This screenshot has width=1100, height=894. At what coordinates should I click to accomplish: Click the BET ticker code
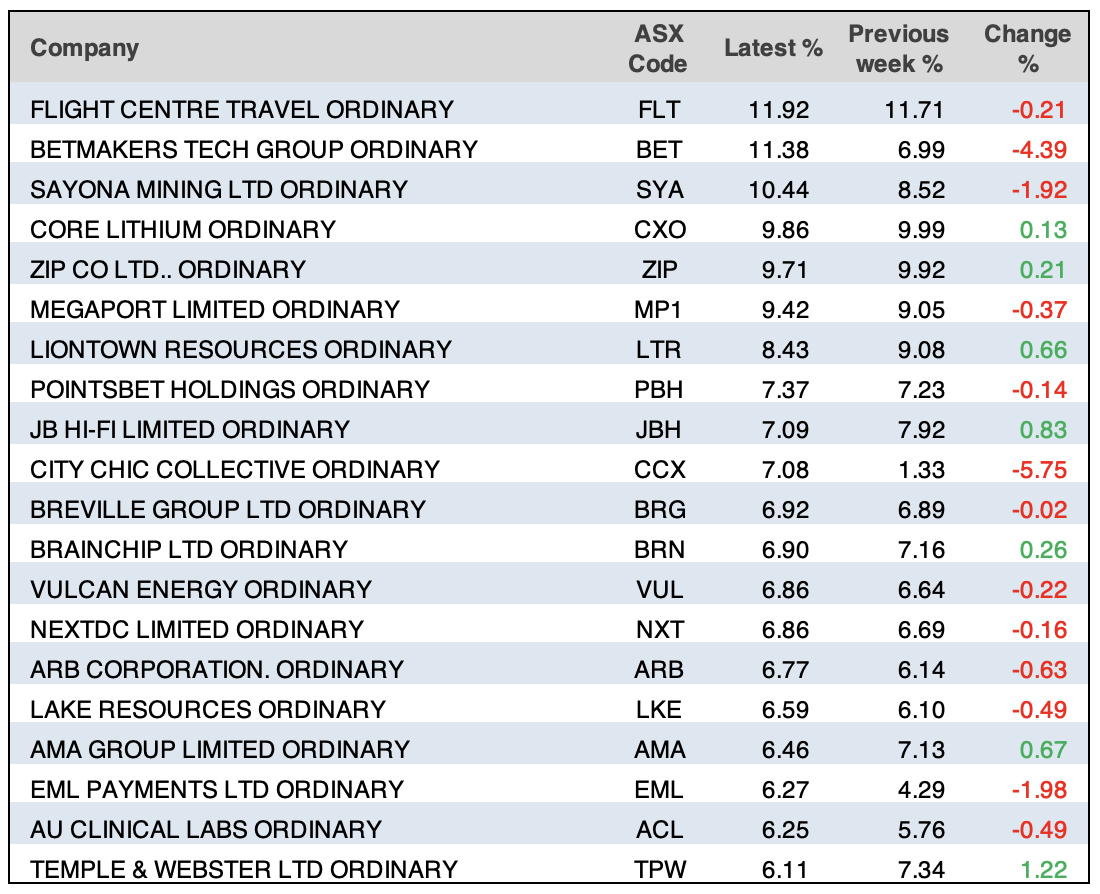click(659, 149)
